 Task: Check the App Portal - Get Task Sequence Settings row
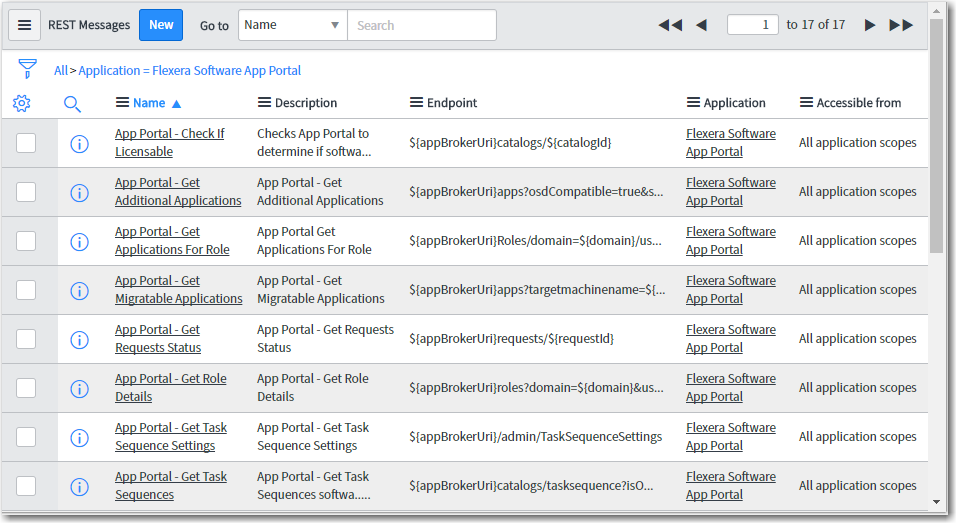coord(26,437)
